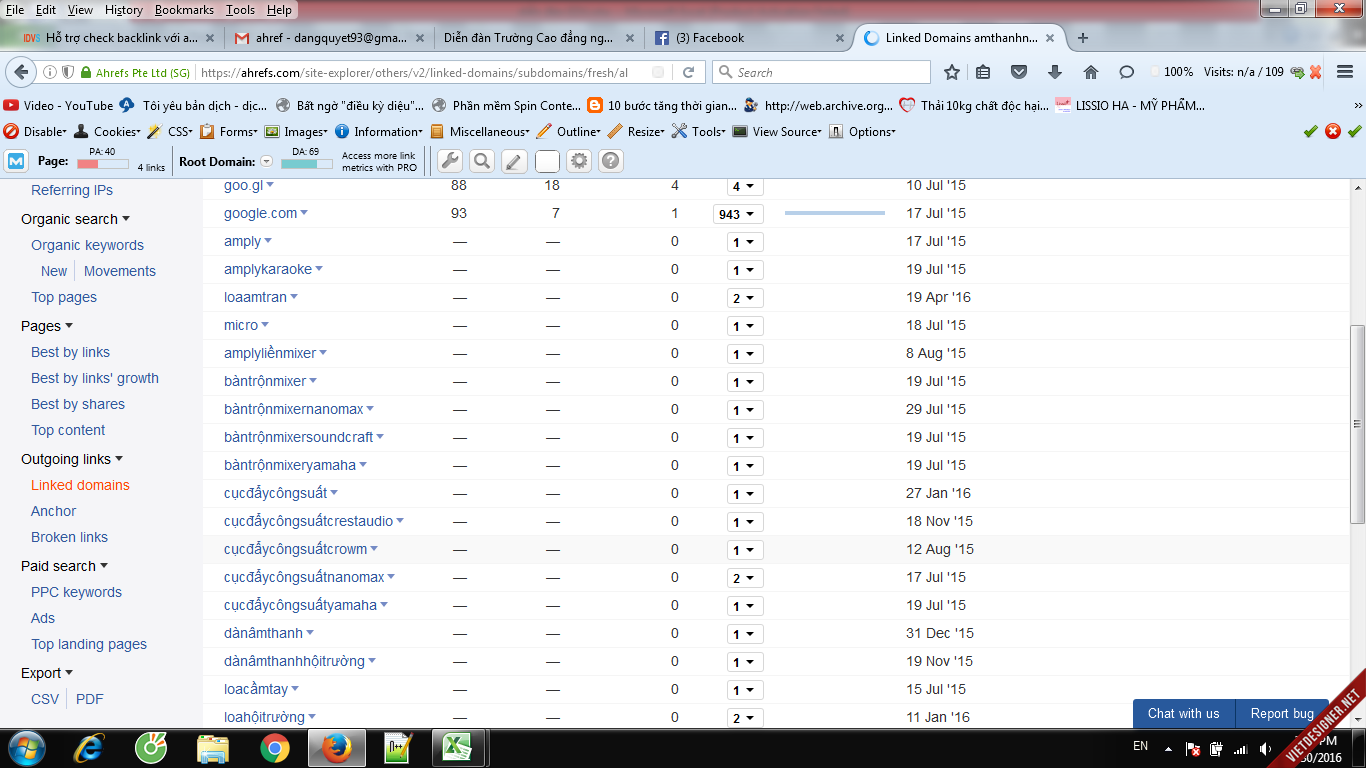1366x768 pixels.
Task: Bookmark this page with the star icon
Action: (952, 72)
